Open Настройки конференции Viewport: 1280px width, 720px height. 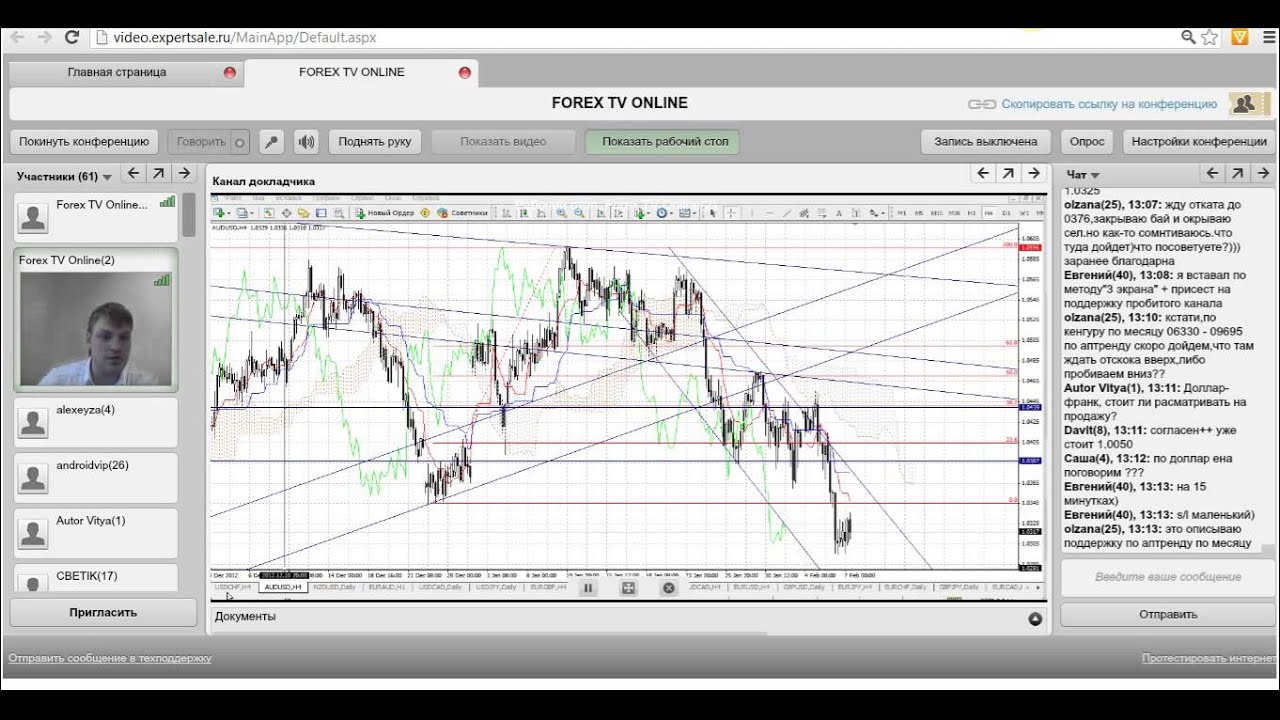point(1199,142)
